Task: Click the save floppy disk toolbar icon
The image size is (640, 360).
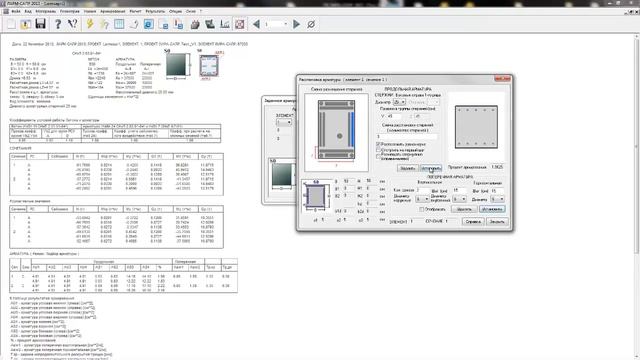Action: [40, 24]
